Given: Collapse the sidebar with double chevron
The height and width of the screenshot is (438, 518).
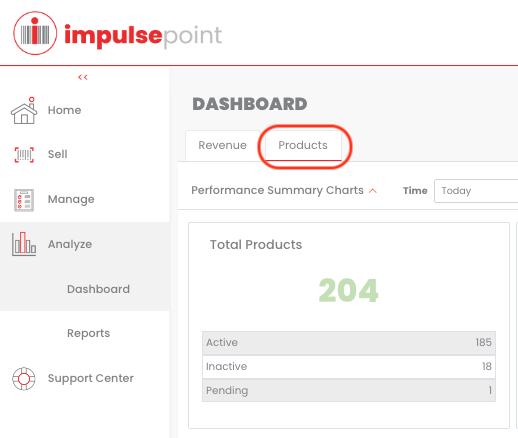Looking at the screenshot, I should click(83, 77).
